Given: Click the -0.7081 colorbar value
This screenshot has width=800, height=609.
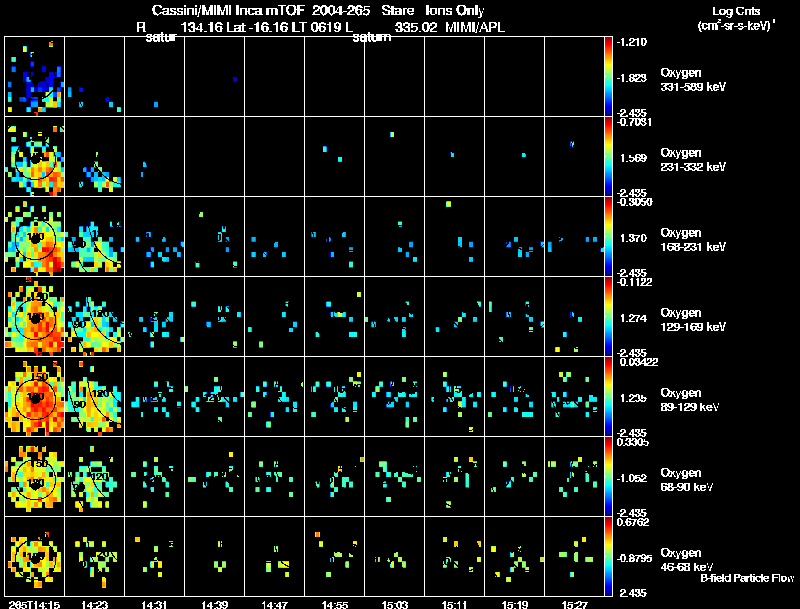Looking at the screenshot, I should tap(635, 122).
